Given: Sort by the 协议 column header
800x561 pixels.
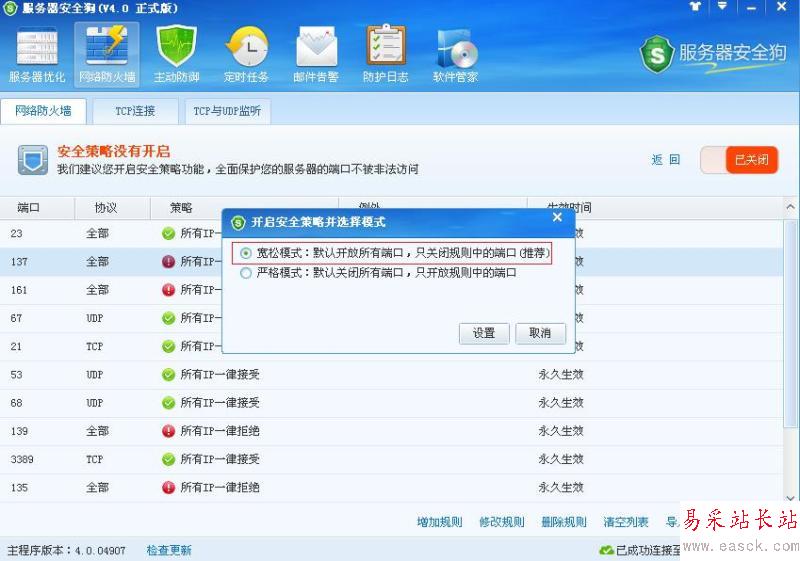Looking at the screenshot, I should pos(113,208).
